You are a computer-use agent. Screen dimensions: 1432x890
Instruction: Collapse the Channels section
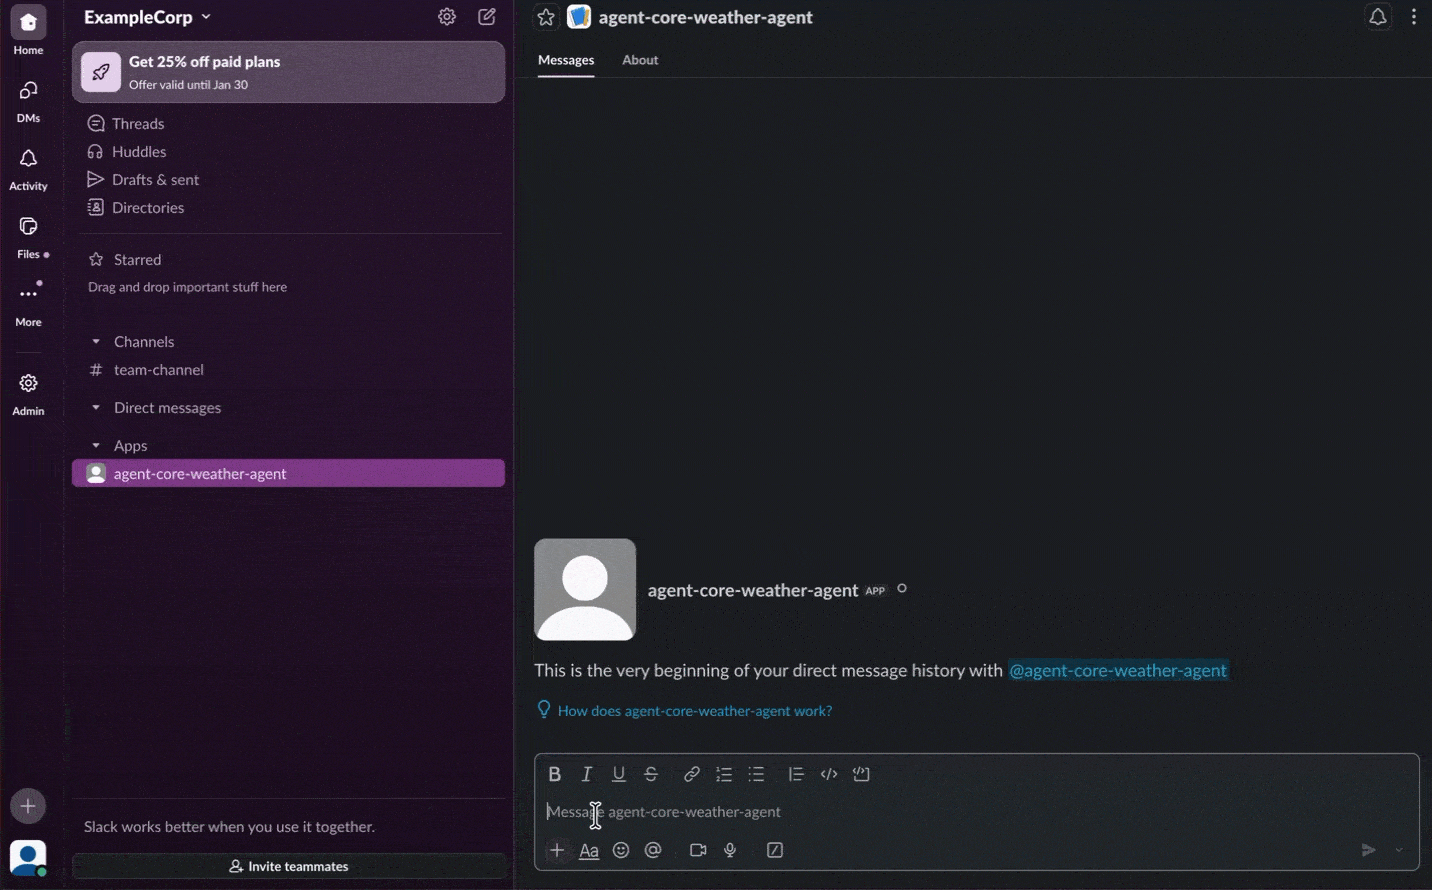pos(96,341)
